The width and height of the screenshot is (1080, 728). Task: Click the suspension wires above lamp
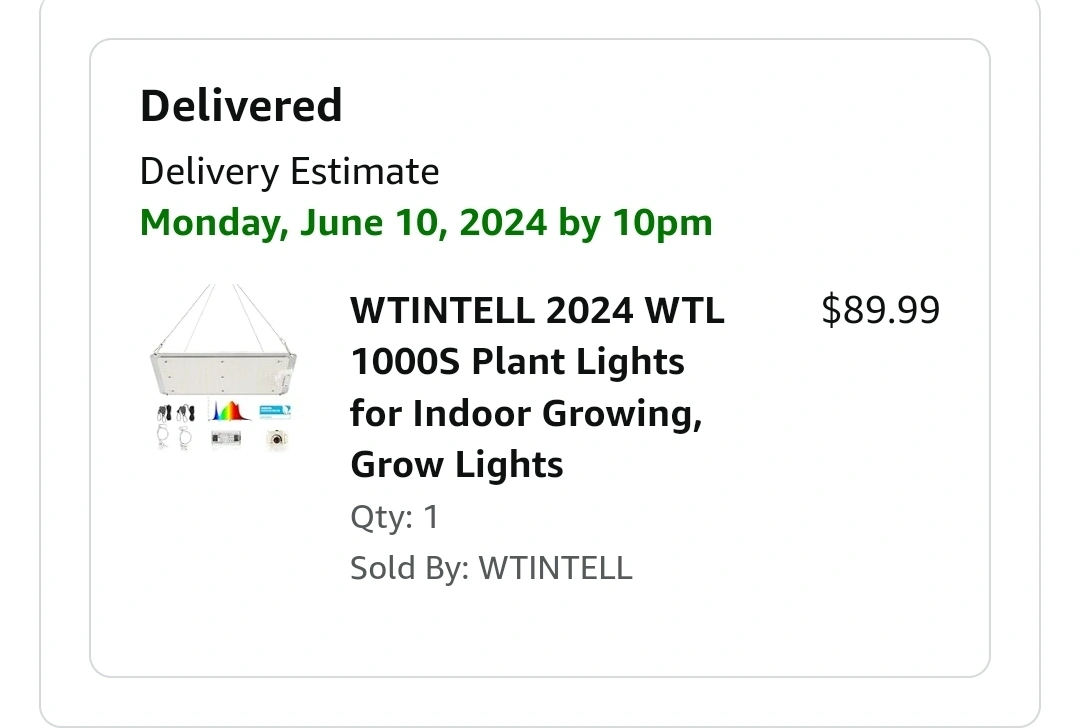(222, 317)
